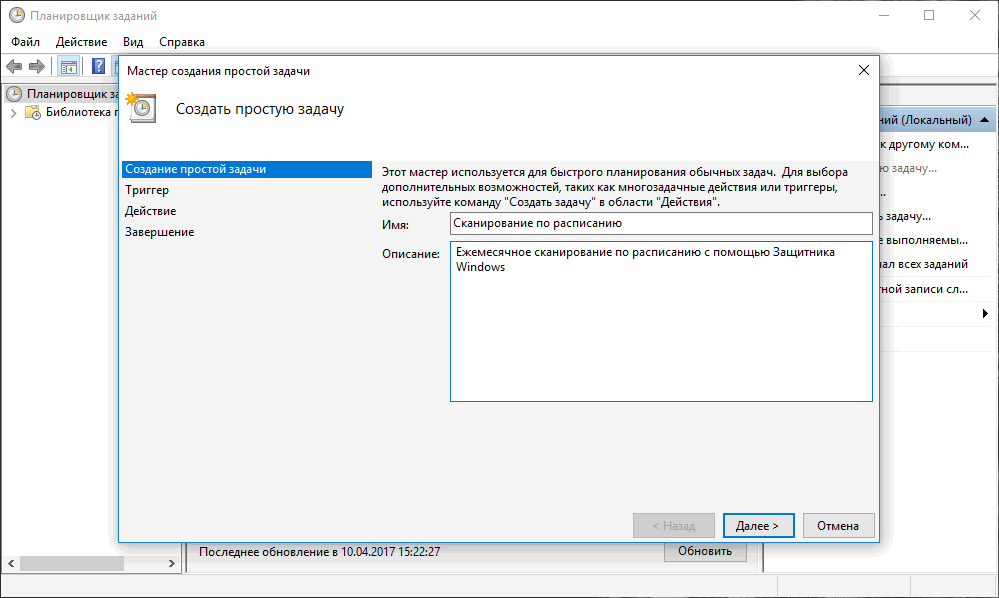Viewport: 999px width, 598px height.
Task: Minimize the Task Scheduler window
Action: coord(884,15)
